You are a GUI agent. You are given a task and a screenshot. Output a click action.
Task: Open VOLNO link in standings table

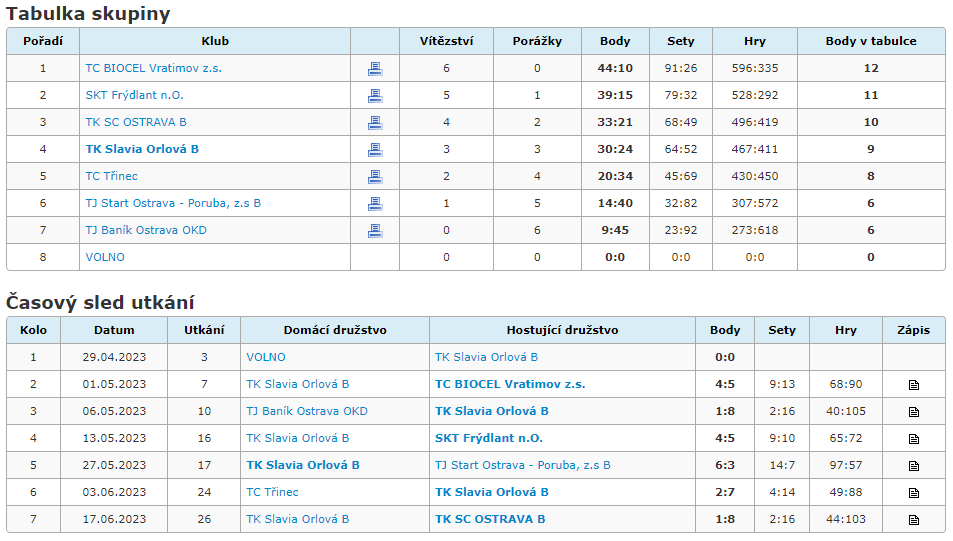pyautogui.click(x=105, y=257)
